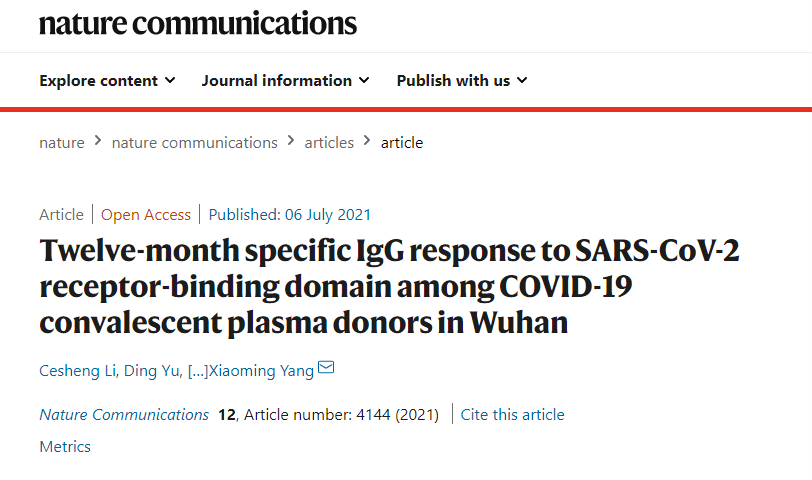The height and width of the screenshot is (480, 812).
Task: Click the current article breadcrumb
Action: pos(402,143)
